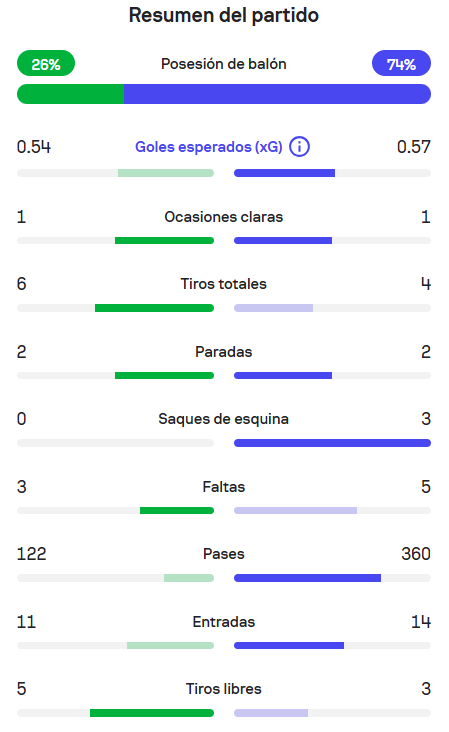Click the blue Pases bar

tap(308, 578)
